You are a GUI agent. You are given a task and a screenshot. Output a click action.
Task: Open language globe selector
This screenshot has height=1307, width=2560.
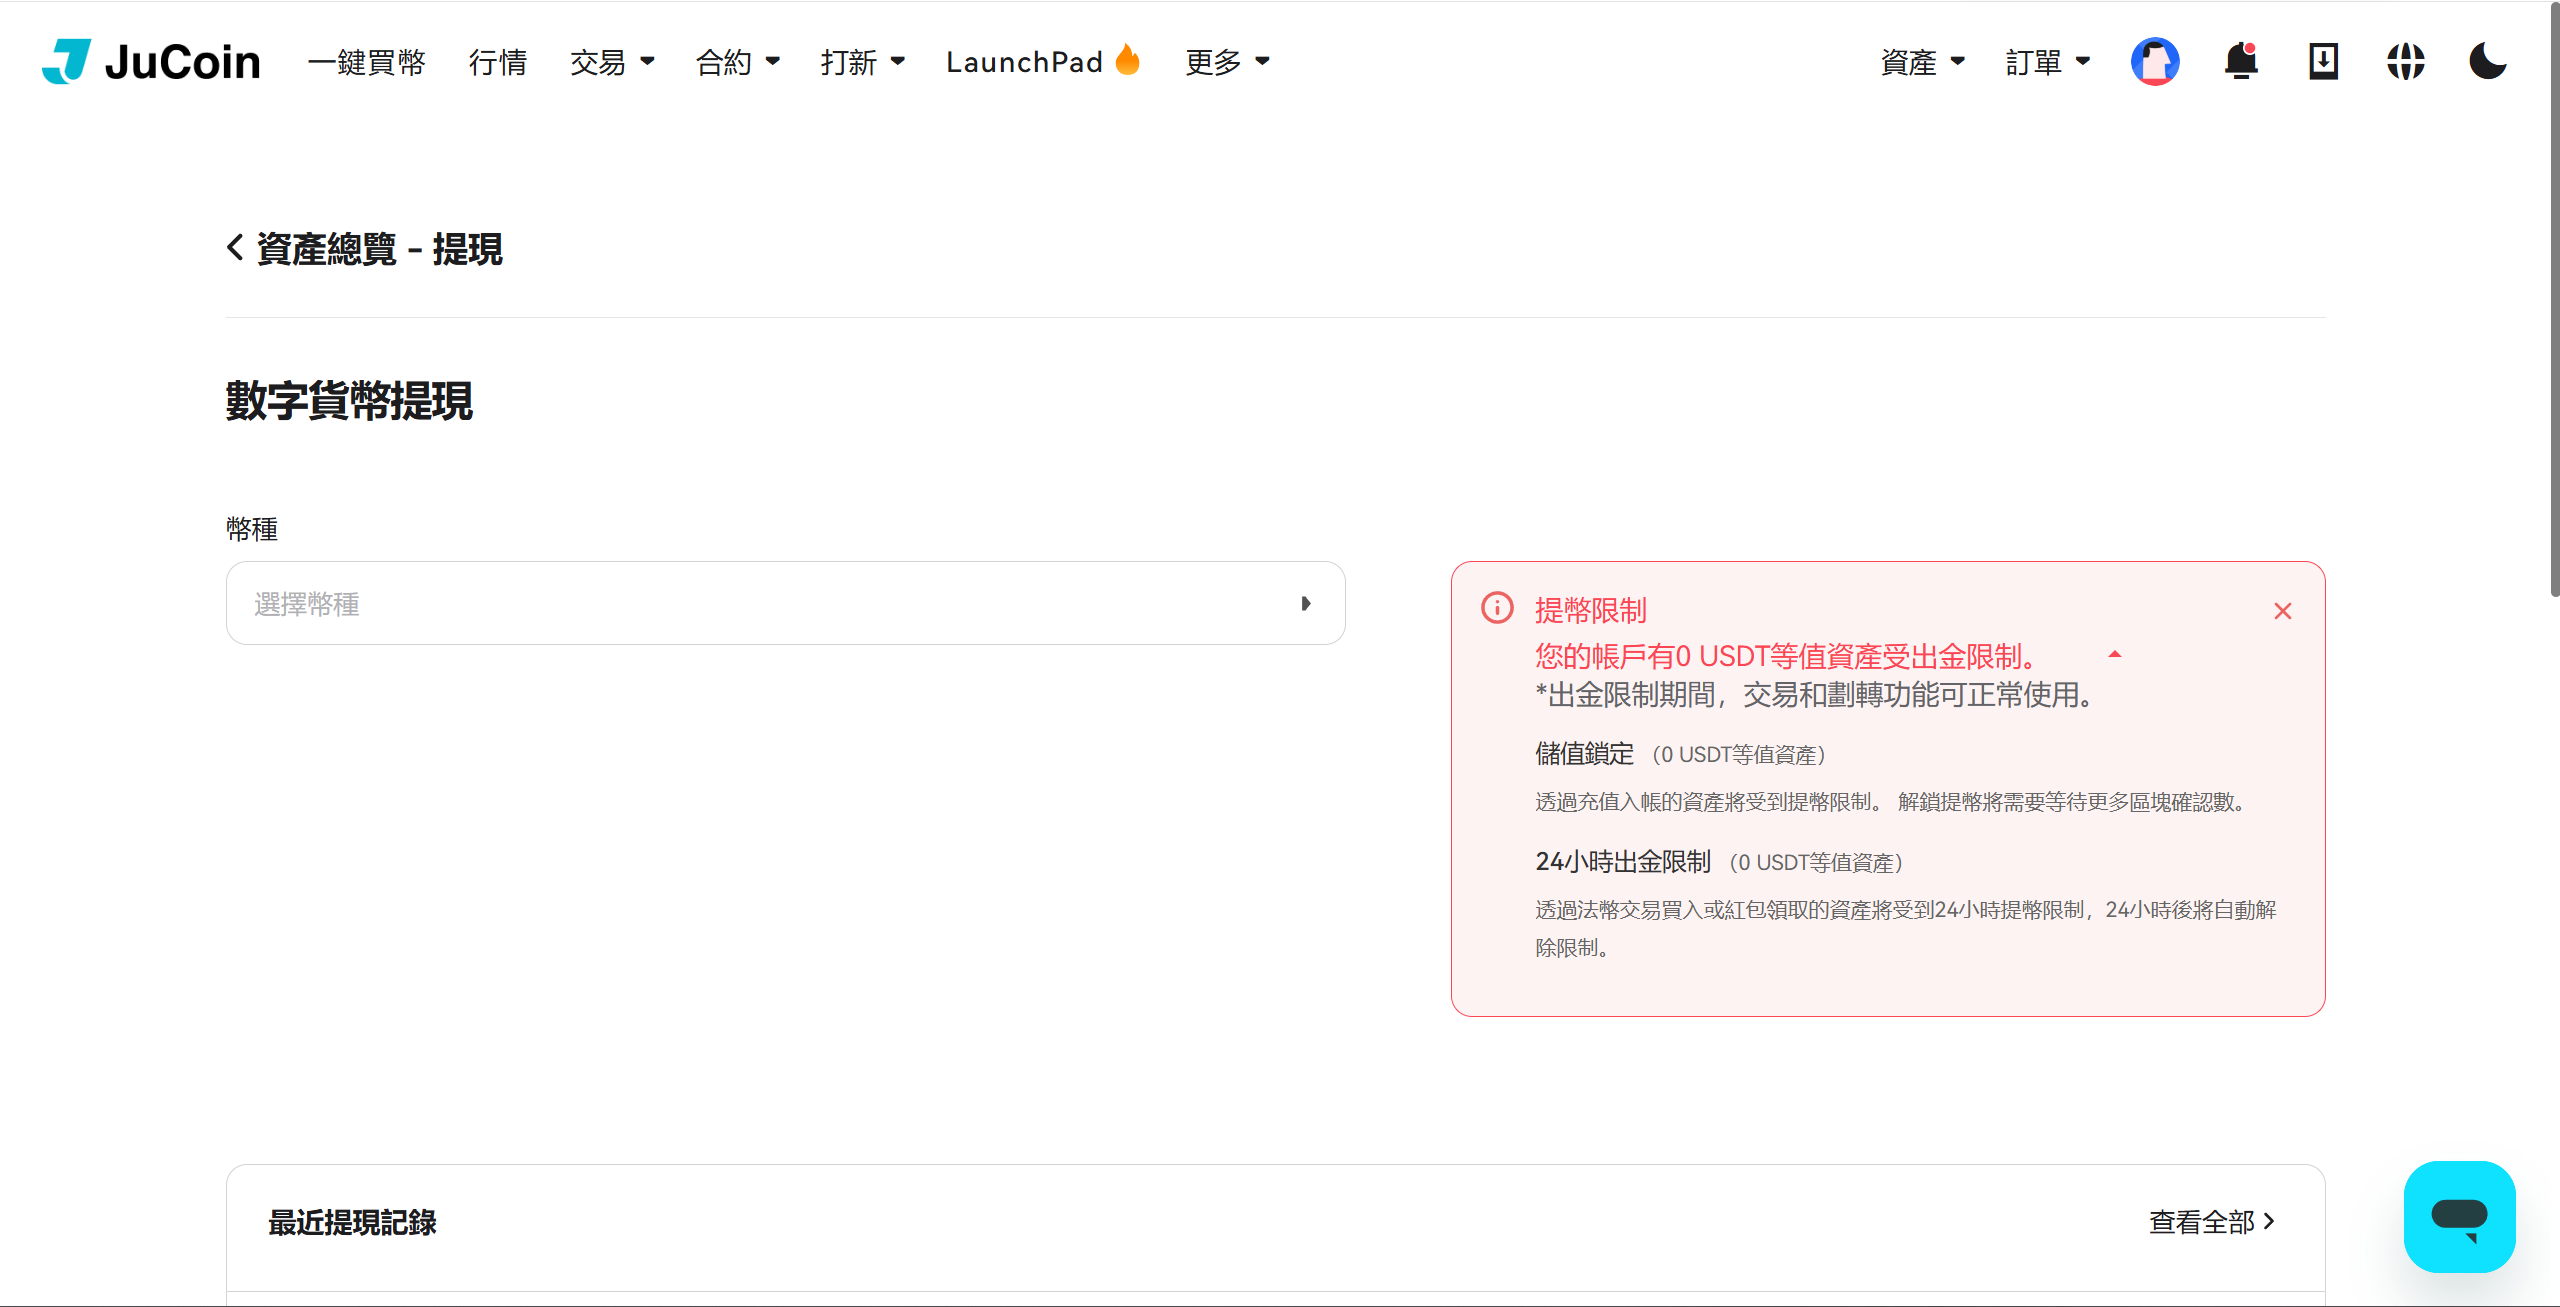tap(2405, 62)
